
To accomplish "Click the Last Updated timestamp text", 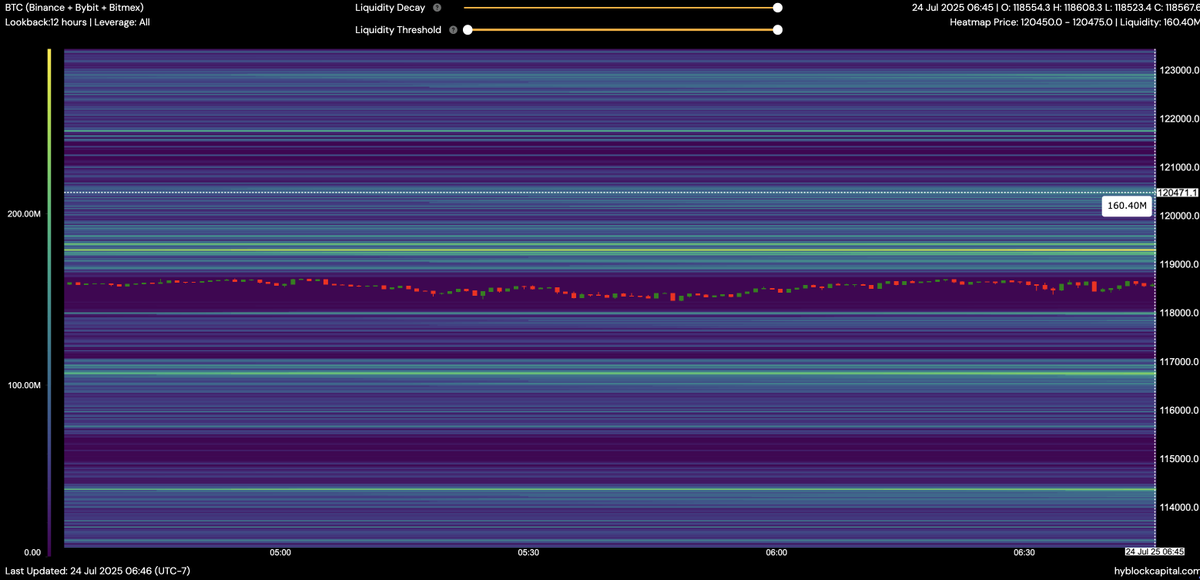I will (98, 571).
